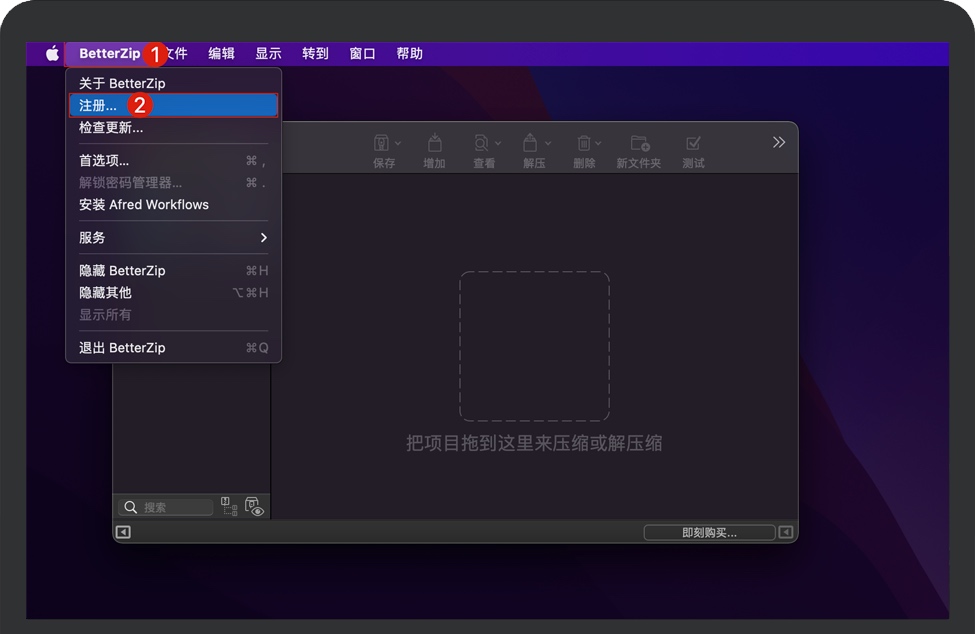Expand the 服务 submenu
The image size is (975, 634).
(x=173, y=237)
